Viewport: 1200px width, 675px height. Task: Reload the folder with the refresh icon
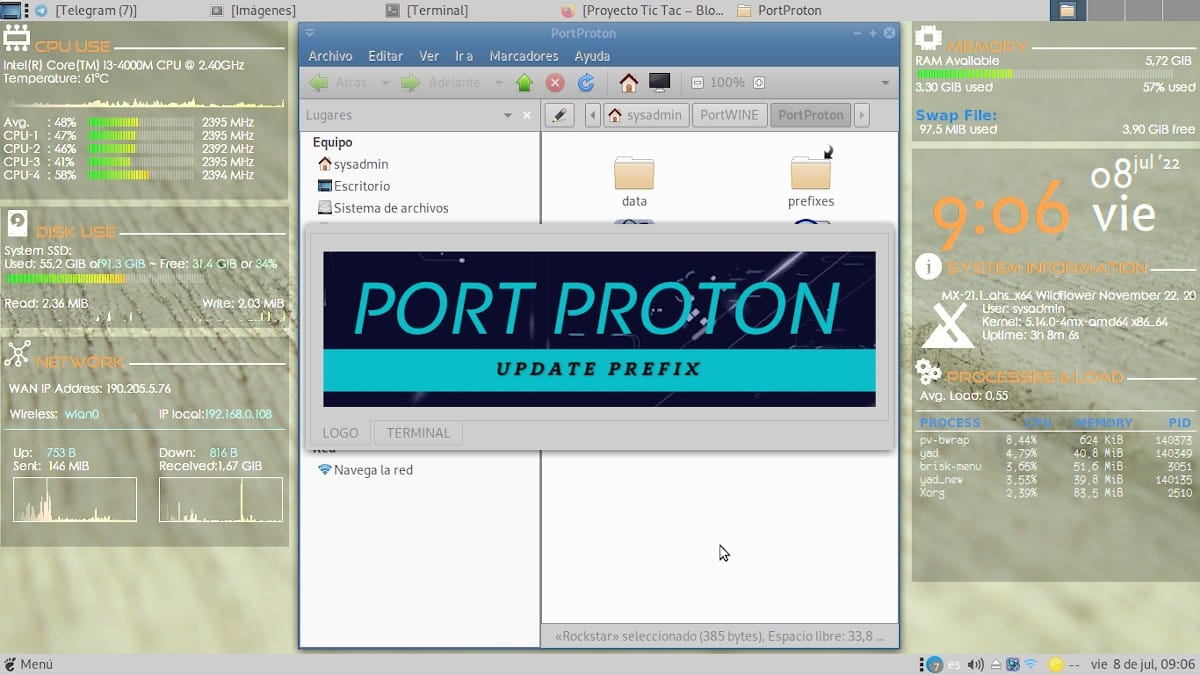click(x=586, y=83)
